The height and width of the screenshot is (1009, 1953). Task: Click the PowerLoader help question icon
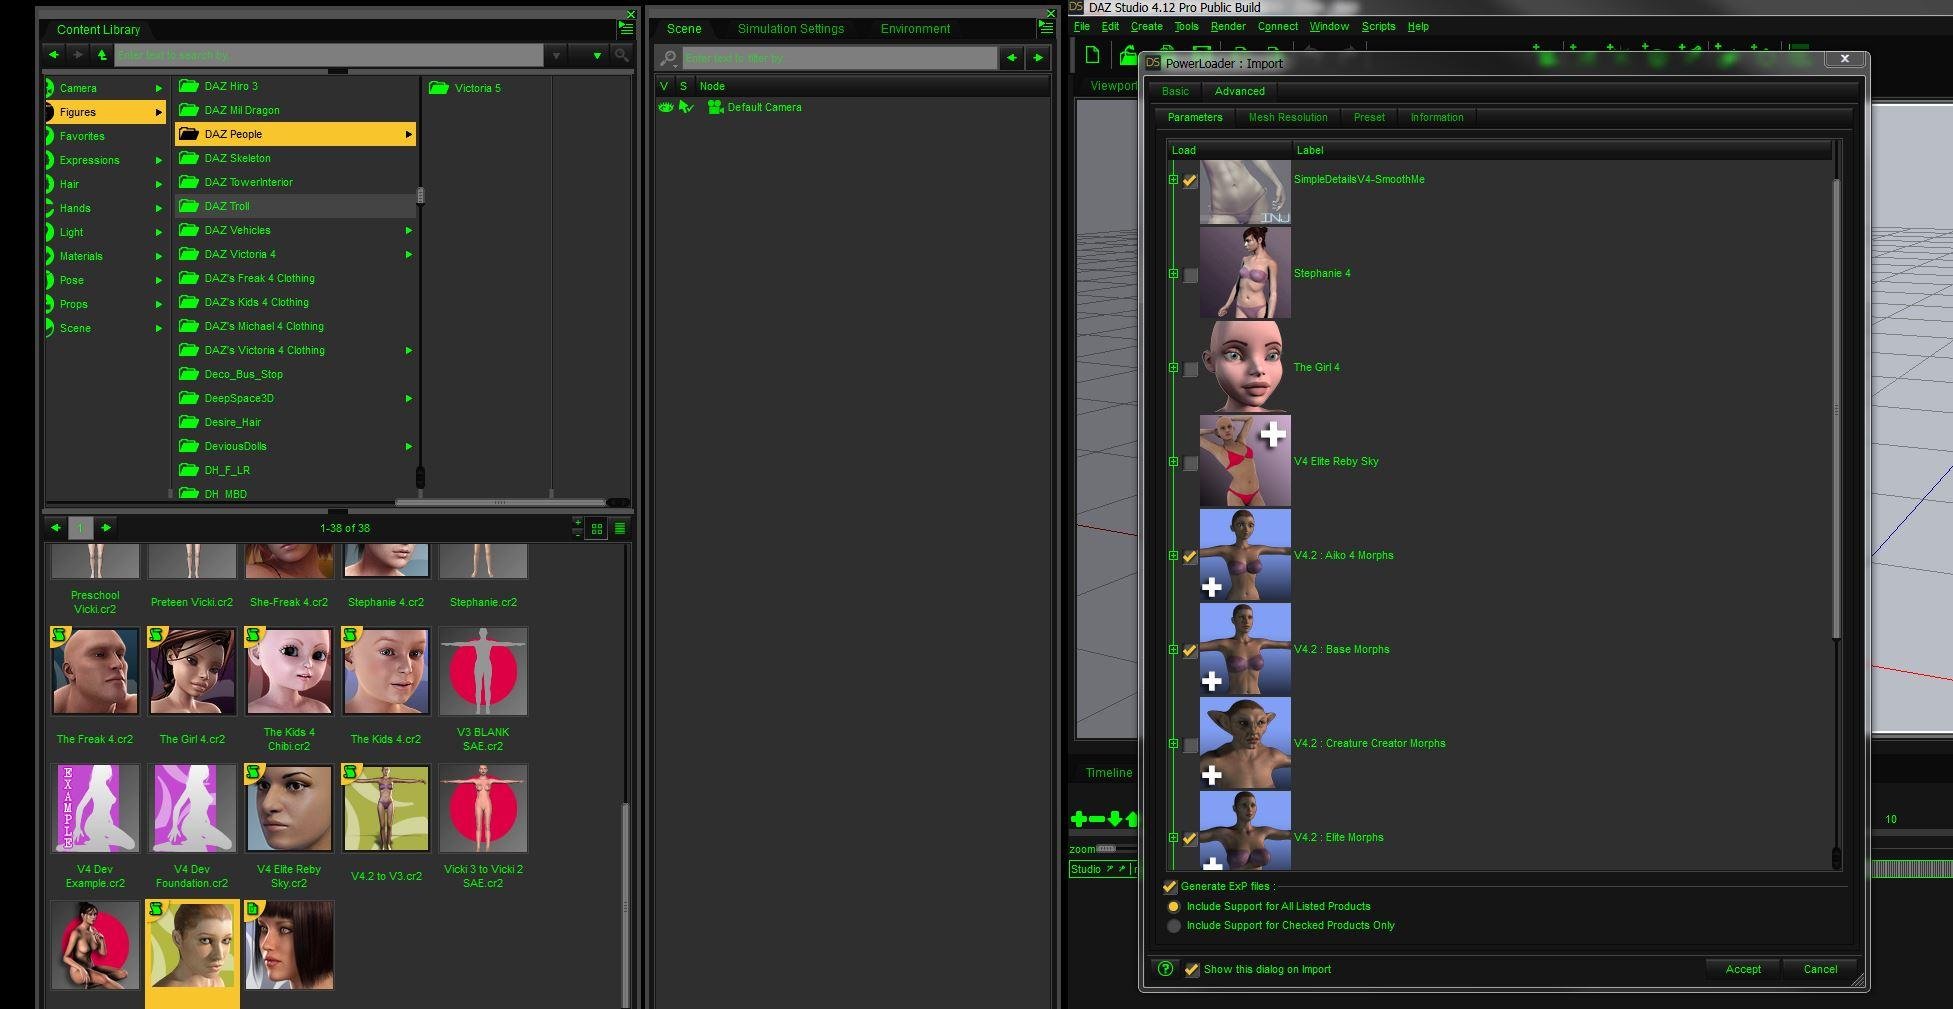pos(1165,968)
